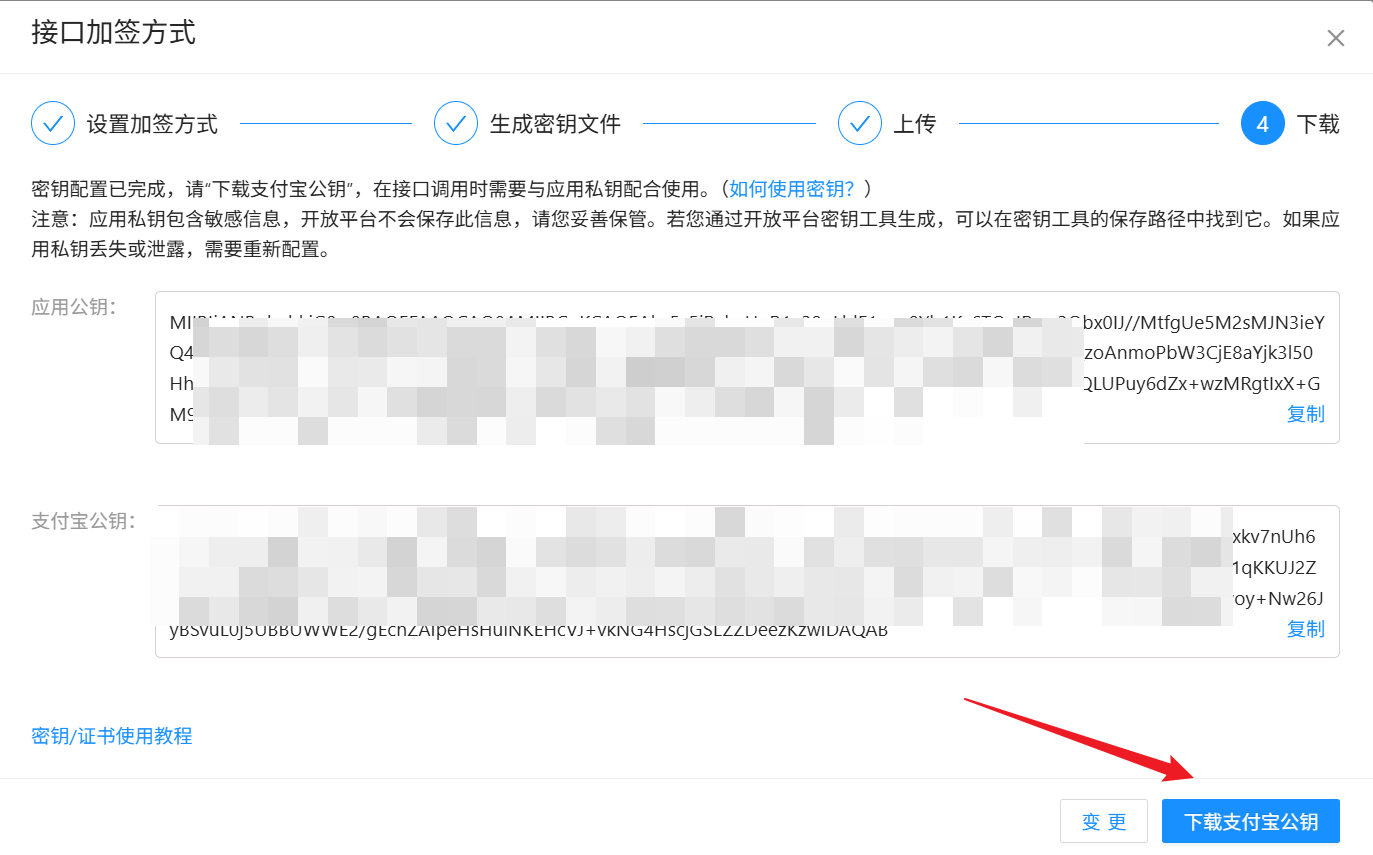The width and height of the screenshot is (1373, 855).
Task: Copy the 支付宝公钥 using 复制
Action: click(1305, 628)
